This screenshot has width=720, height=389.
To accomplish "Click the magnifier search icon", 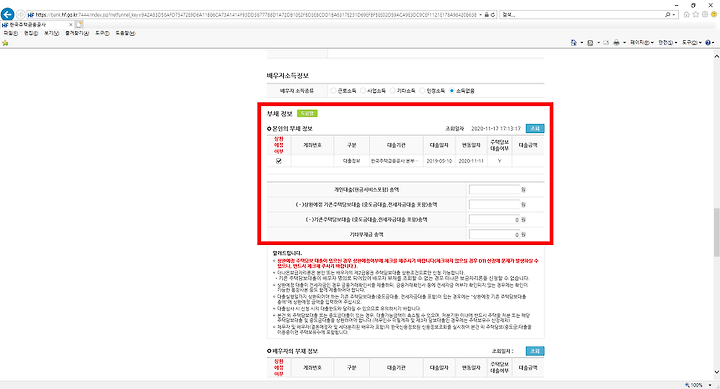I will (x=668, y=15).
